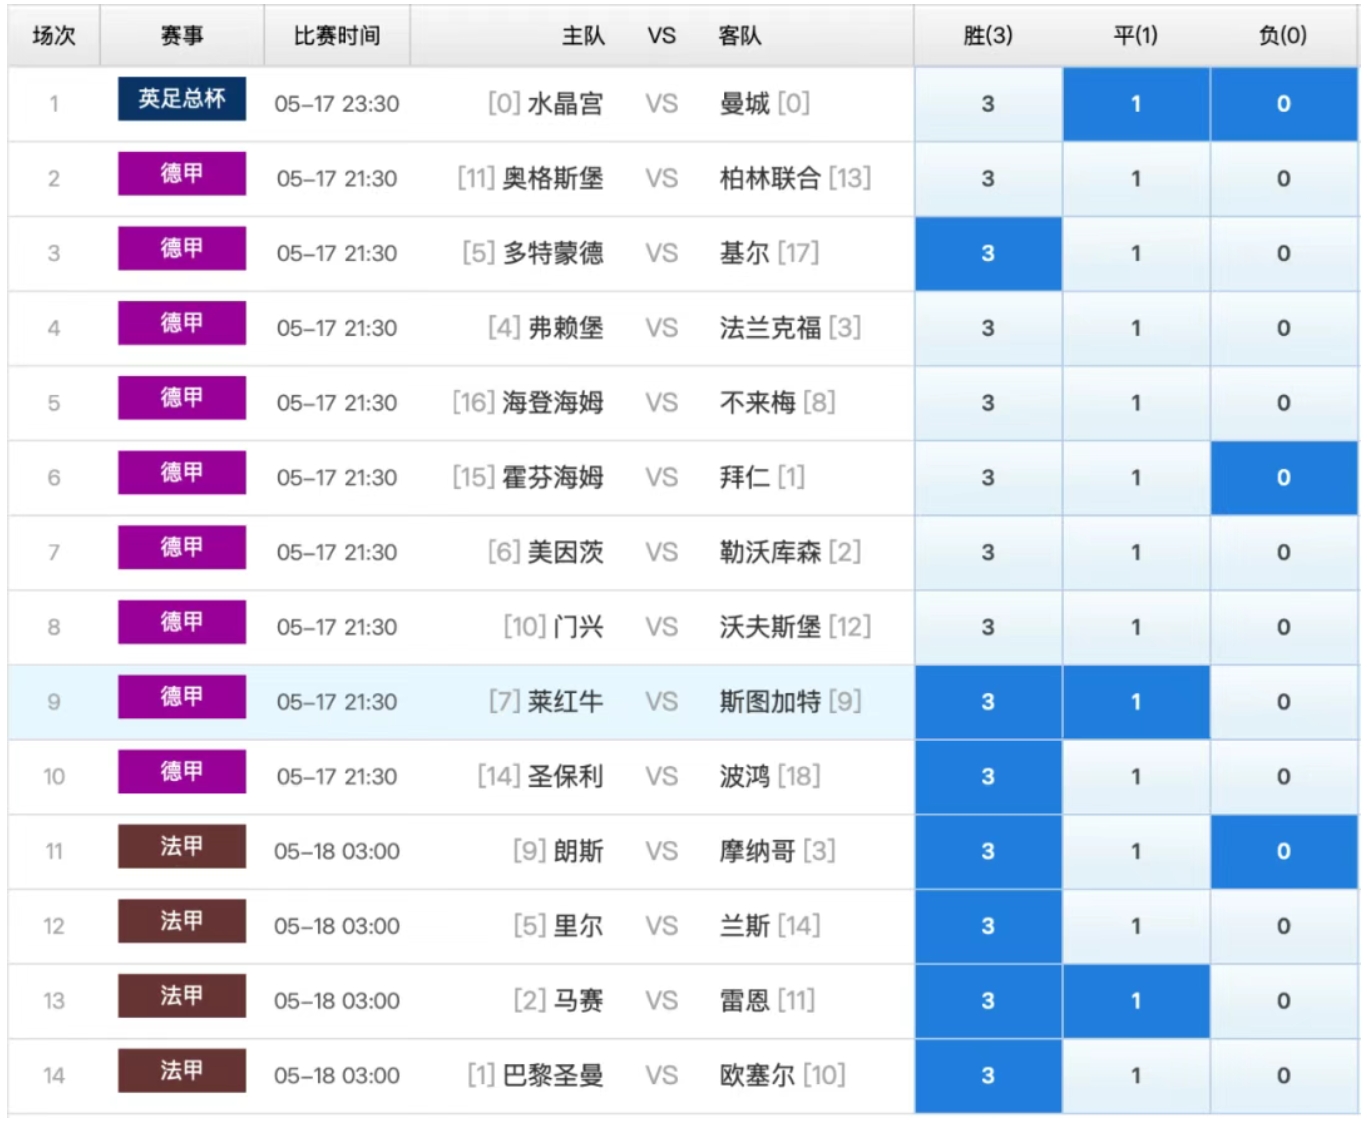Screen dimensions: 1367x1125
Task: Select loss (0) for 弗赖堡 vs 法兰克福
Action: [x=1284, y=328]
